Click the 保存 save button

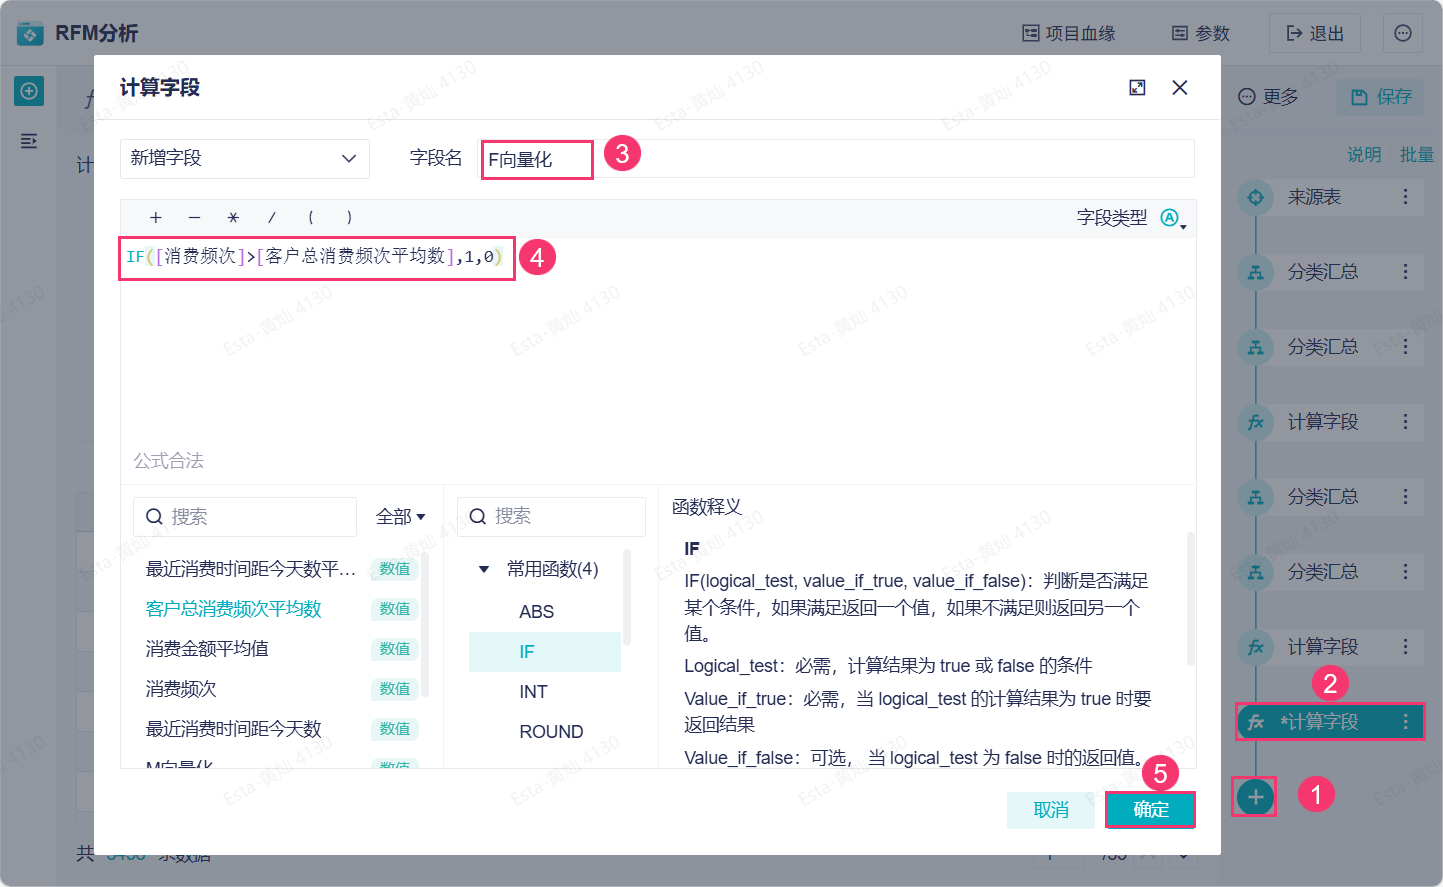pyautogui.click(x=1381, y=97)
